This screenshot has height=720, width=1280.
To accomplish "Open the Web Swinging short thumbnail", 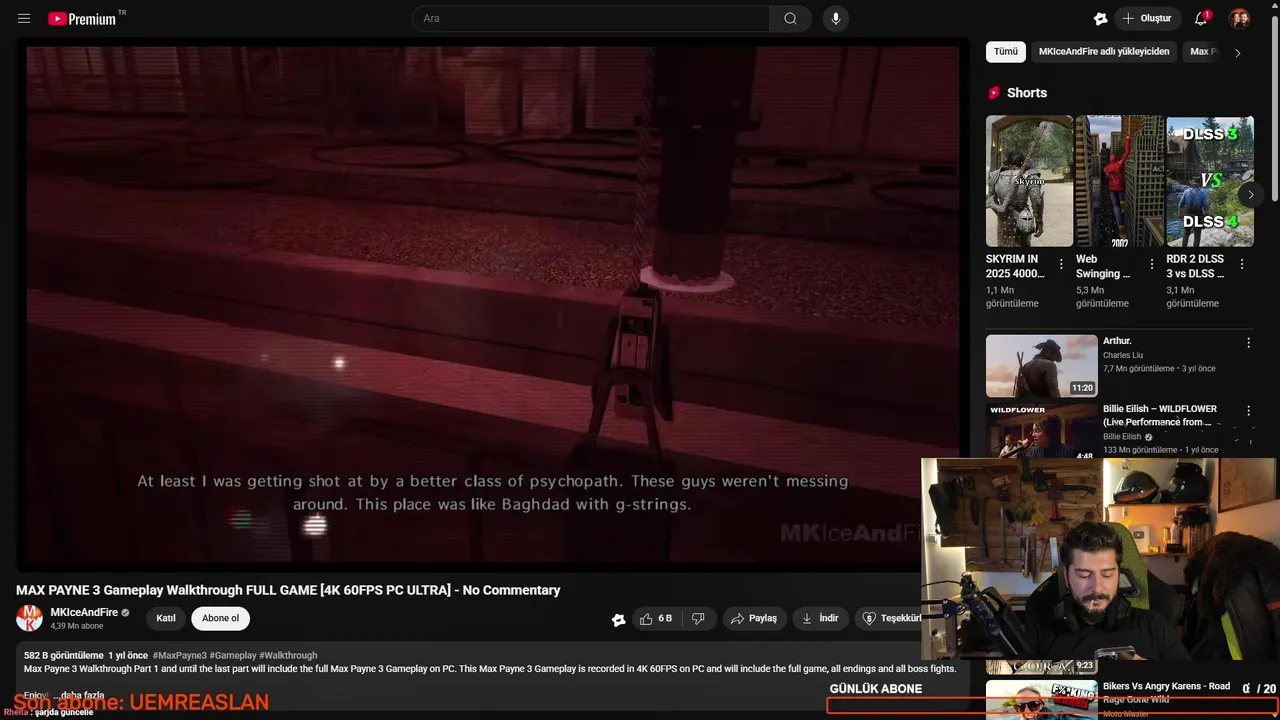I will click(1119, 181).
